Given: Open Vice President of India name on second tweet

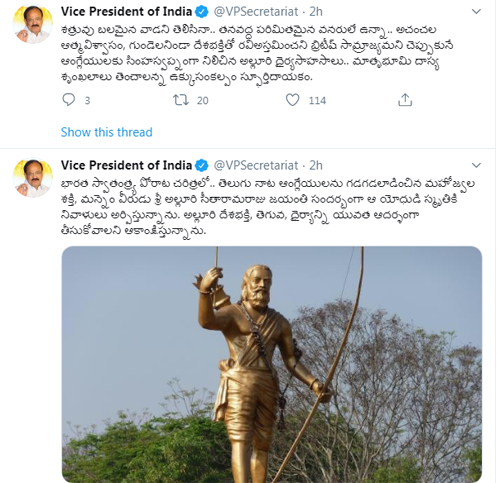Looking at the screenshot, I should (x=126, y=165).
